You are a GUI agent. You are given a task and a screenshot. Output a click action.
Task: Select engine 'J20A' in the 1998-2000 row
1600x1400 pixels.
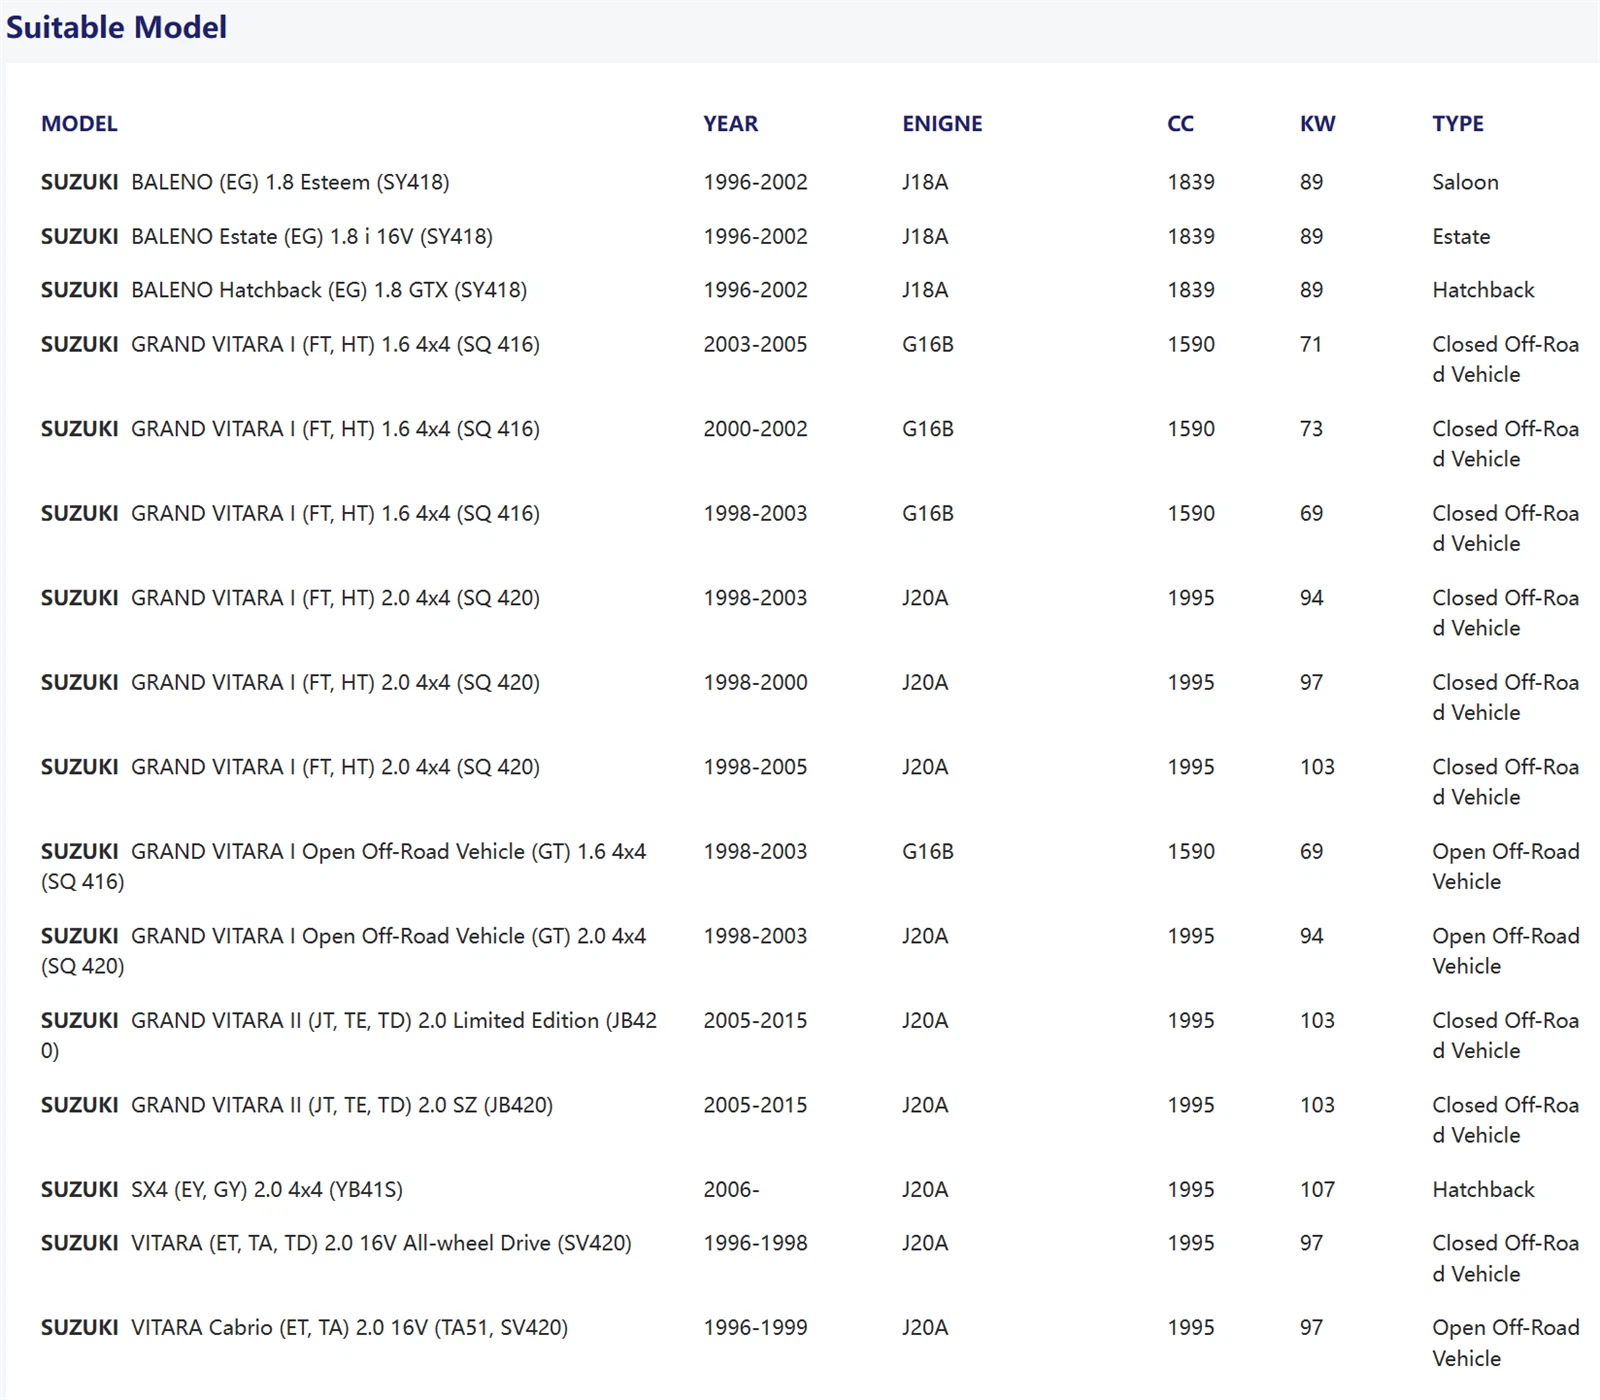pyautogui.click(x=925, y=683)
